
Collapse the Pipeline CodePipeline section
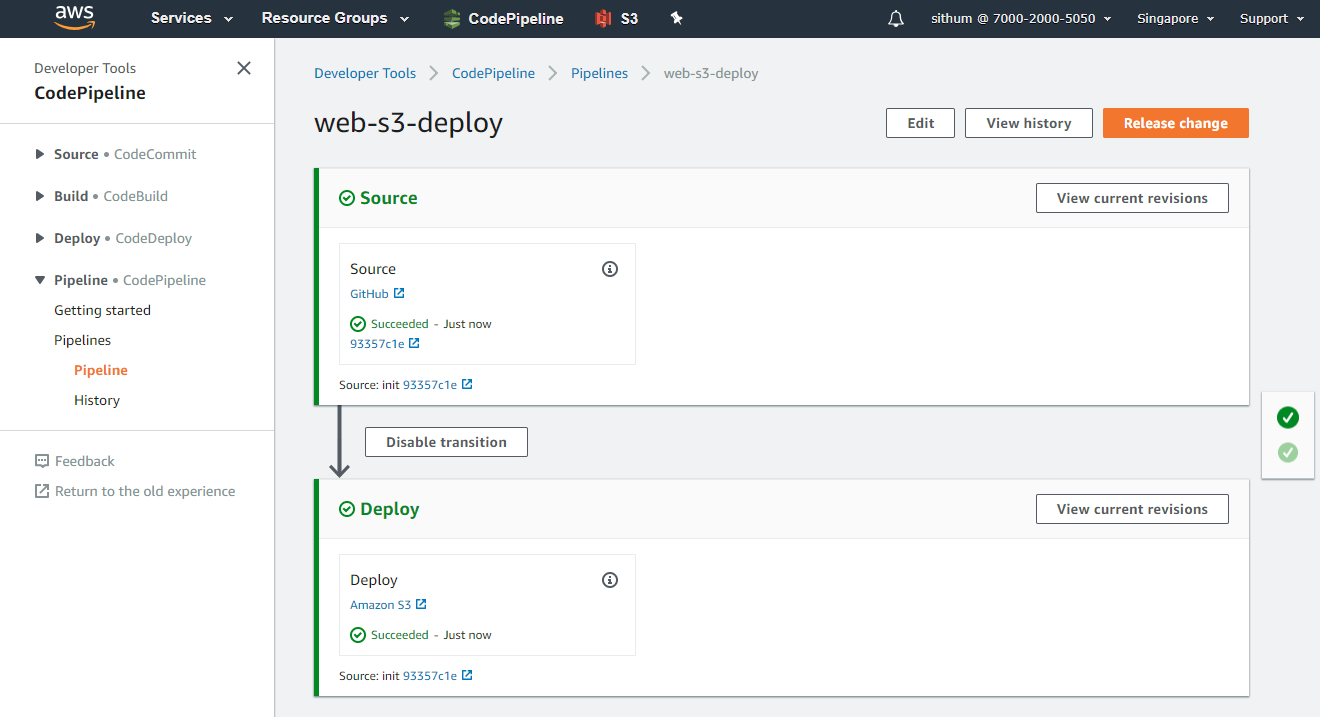(40, 280)
